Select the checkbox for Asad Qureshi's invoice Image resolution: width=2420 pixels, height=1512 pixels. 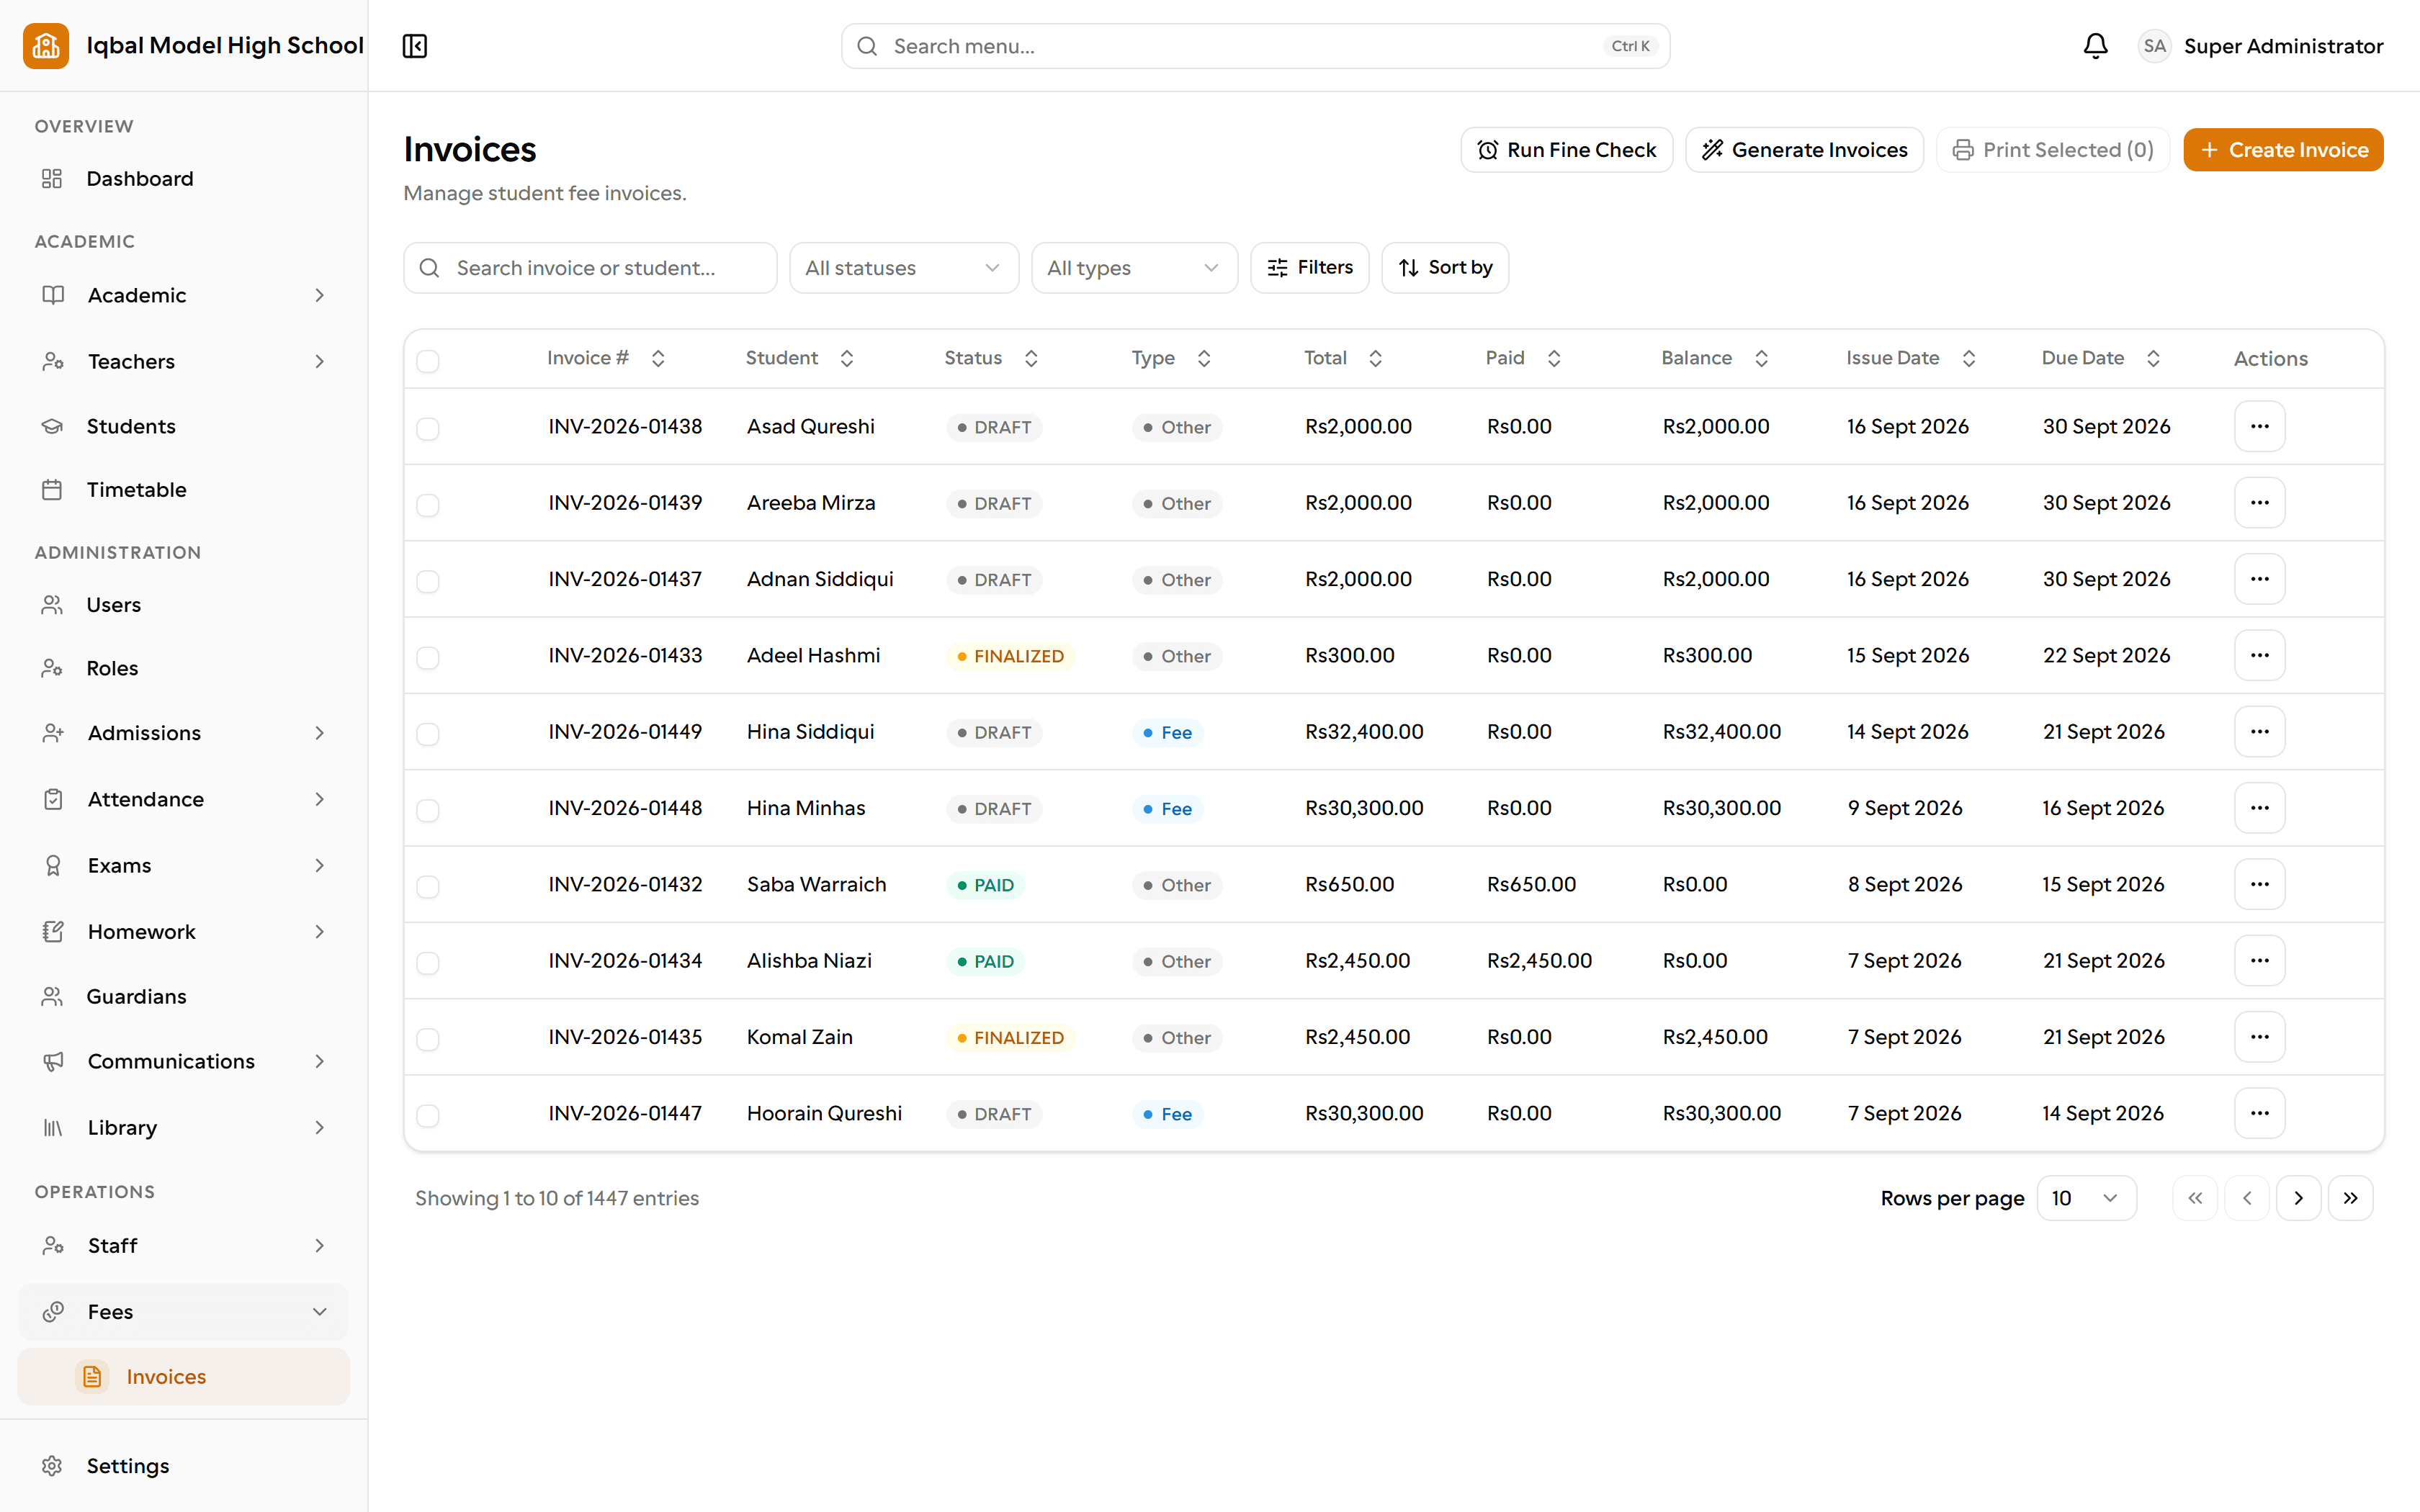tap(428, 429)
